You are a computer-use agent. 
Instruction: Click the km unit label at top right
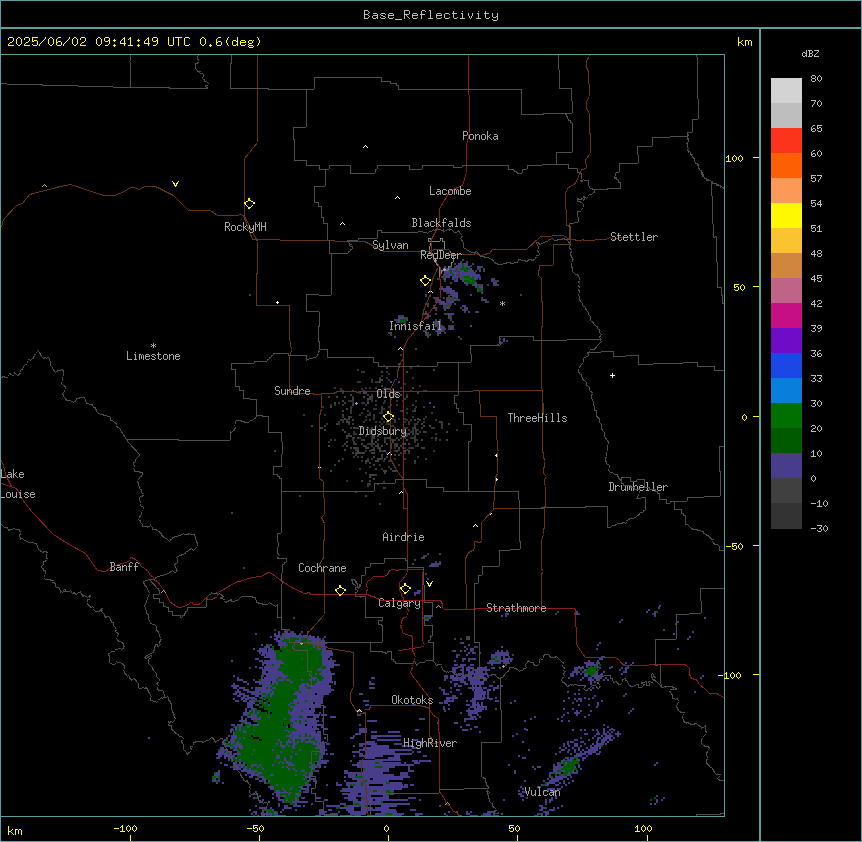(x=744, y=42)
